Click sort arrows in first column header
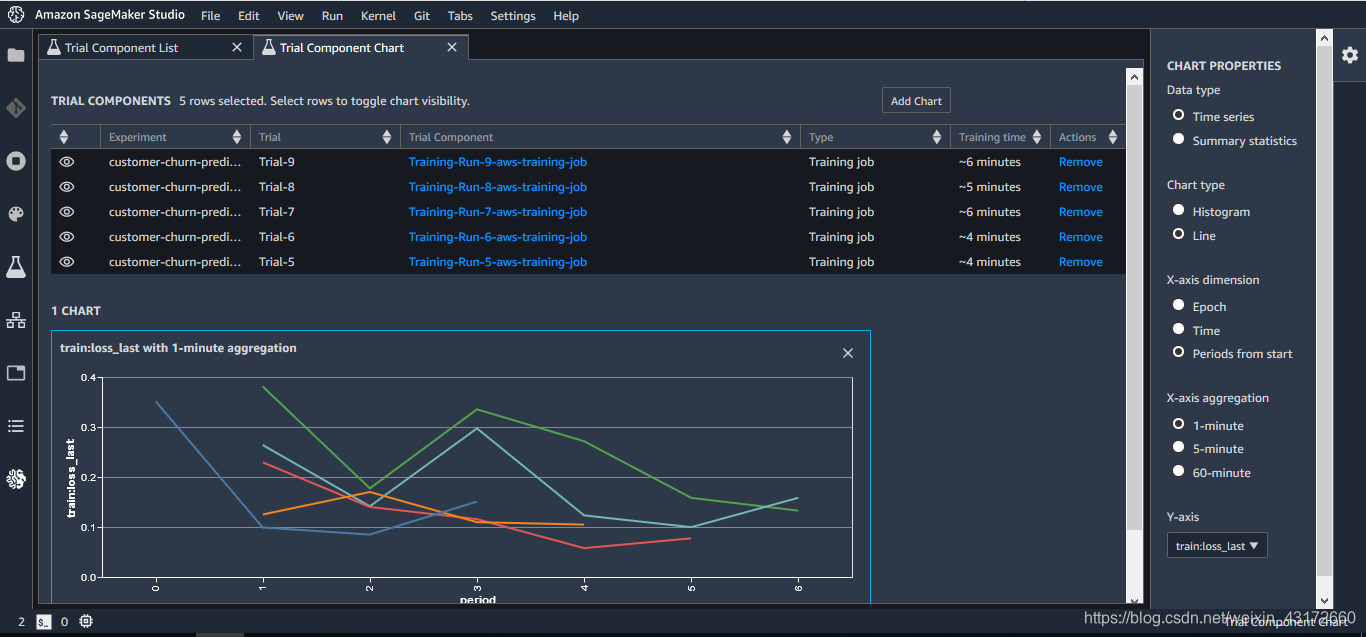Viewport: 1366px width, 637px height. (x=64, y=137)
